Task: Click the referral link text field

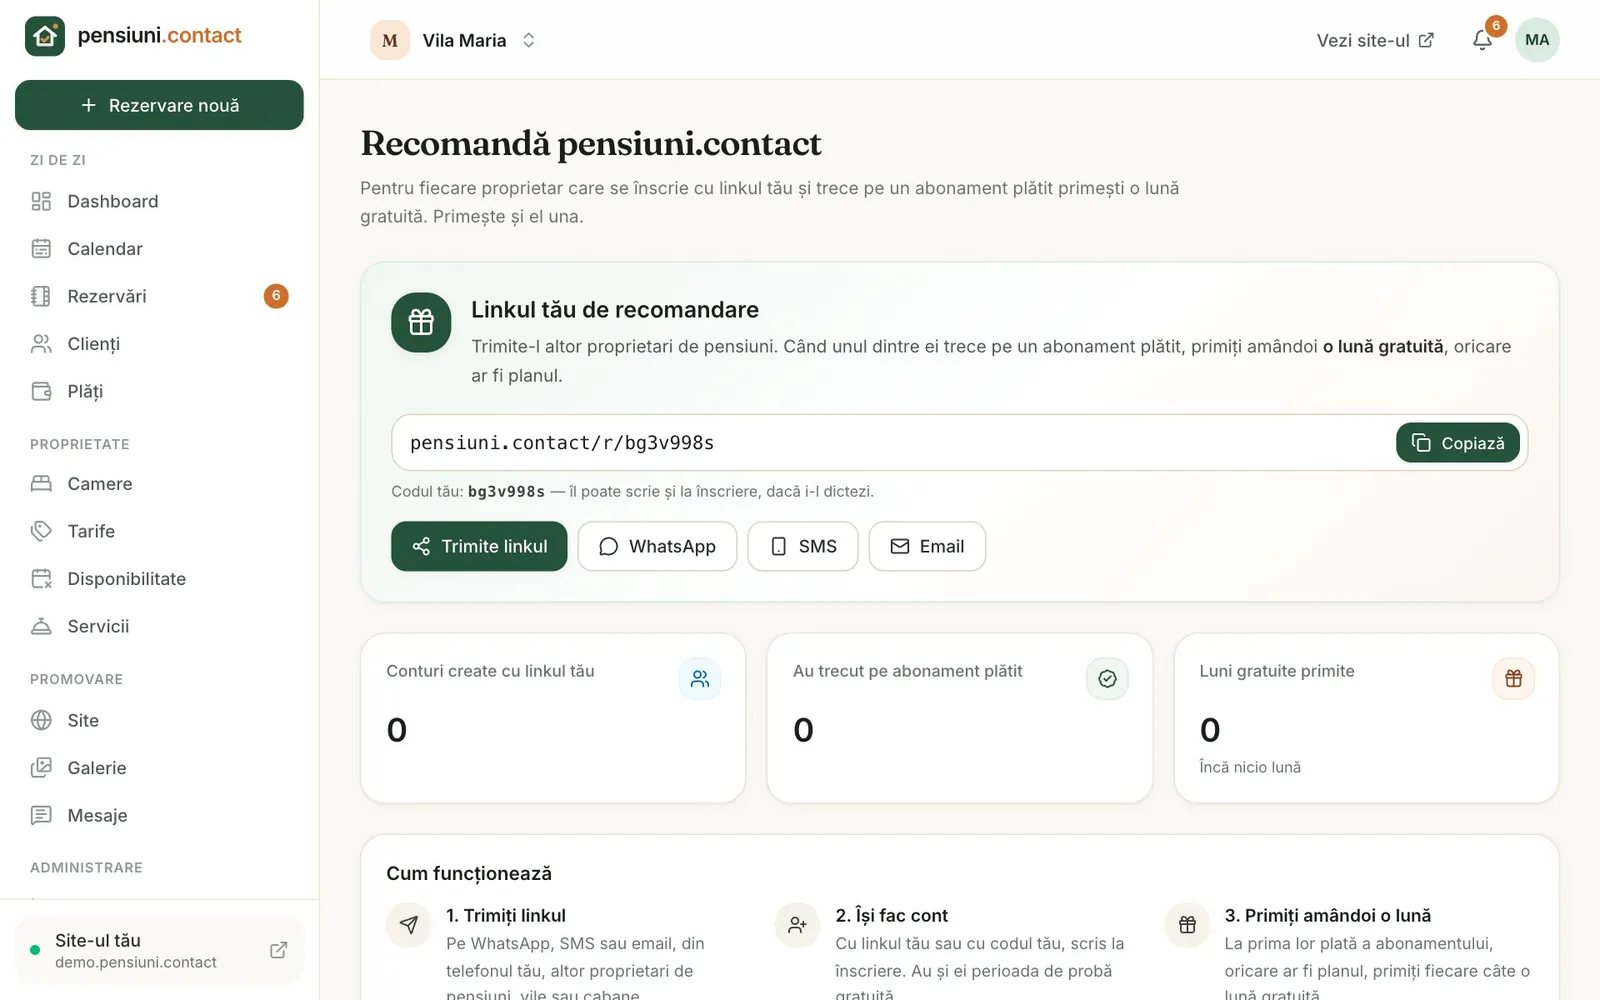Action: [893, 443]
